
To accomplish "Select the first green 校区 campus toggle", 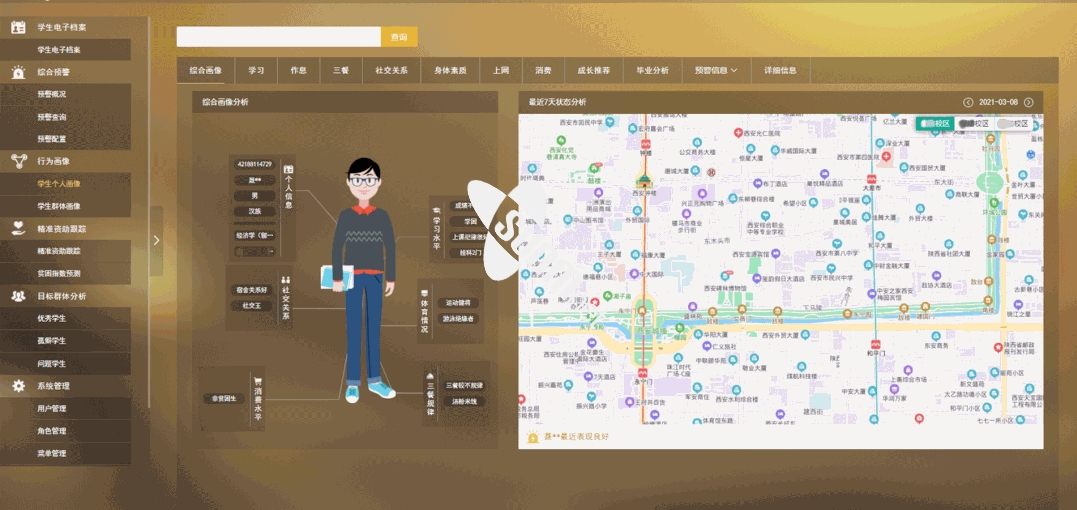I will tap(935, 124).
